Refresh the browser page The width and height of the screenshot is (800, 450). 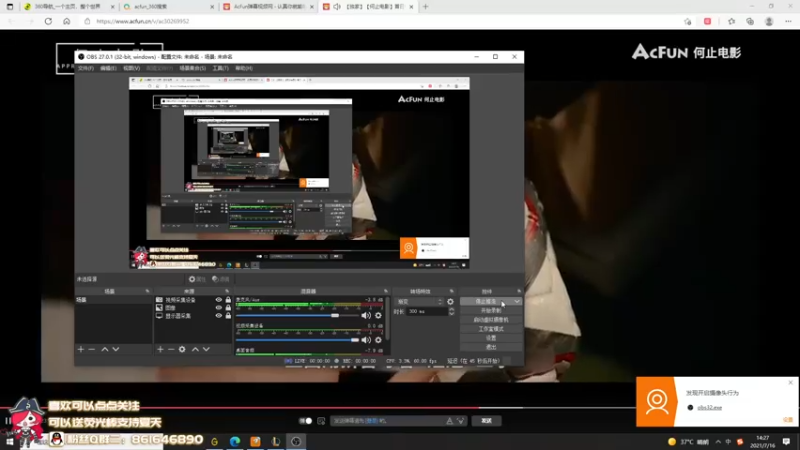click(x=48, y=21)
